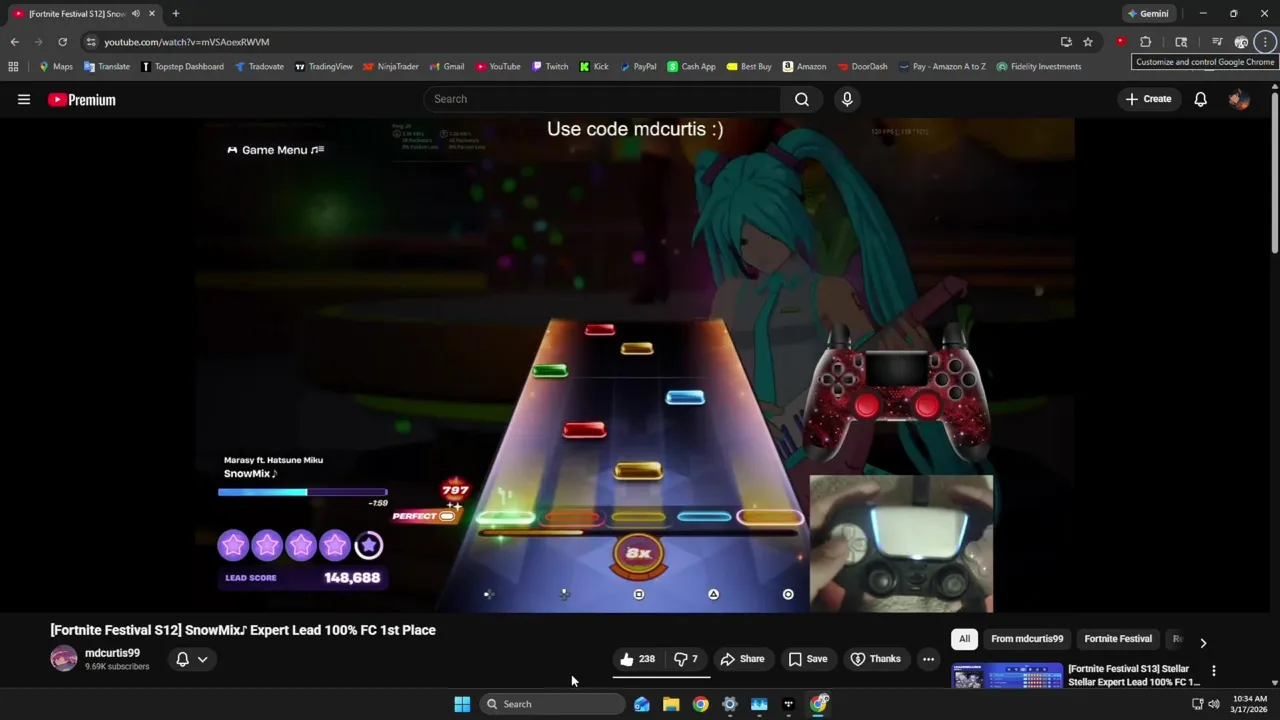Mute the tab via speaker icon
This screenshot has height=720, width=1280.
[x=135, y=14]
